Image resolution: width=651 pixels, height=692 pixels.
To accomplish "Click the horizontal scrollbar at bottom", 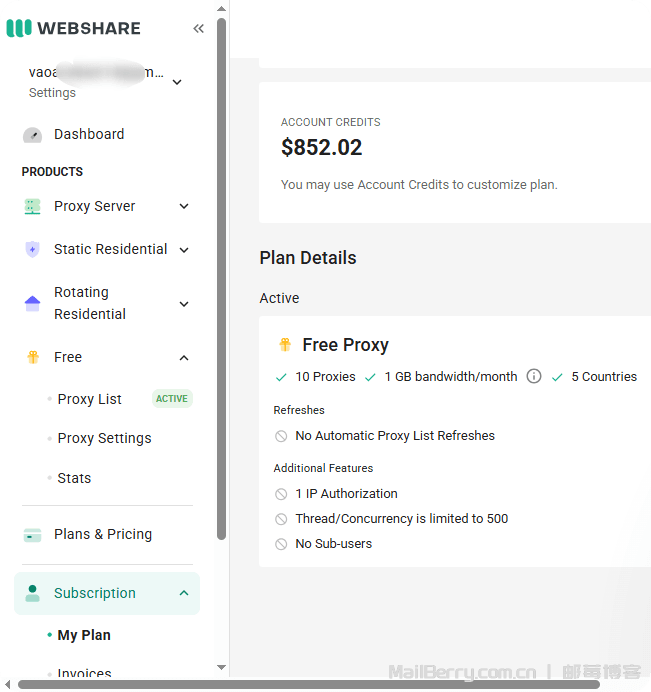I will pos(300,685).
